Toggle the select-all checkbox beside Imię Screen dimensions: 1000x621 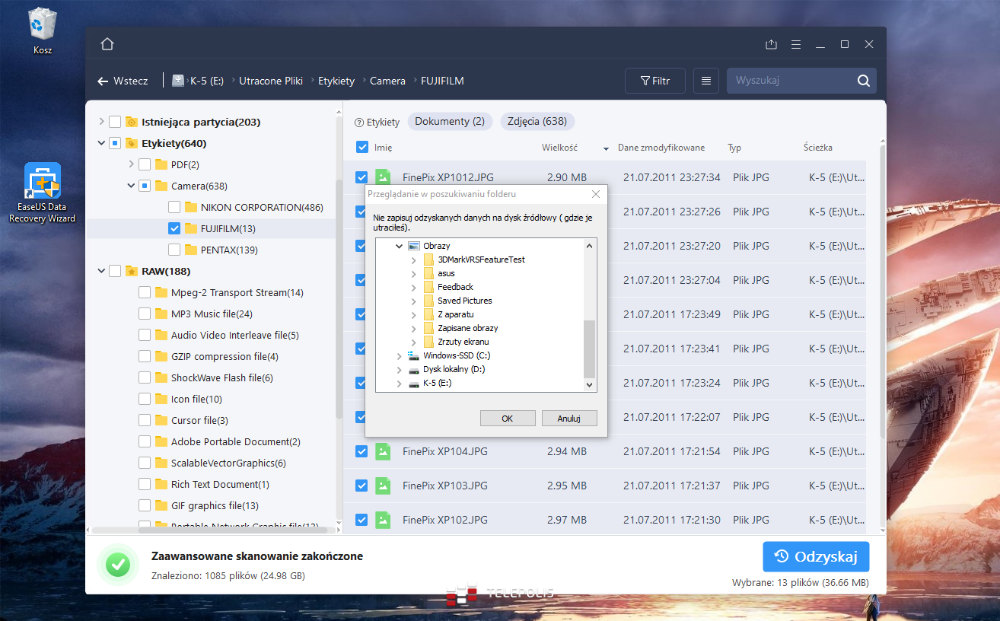pos(362,148)
